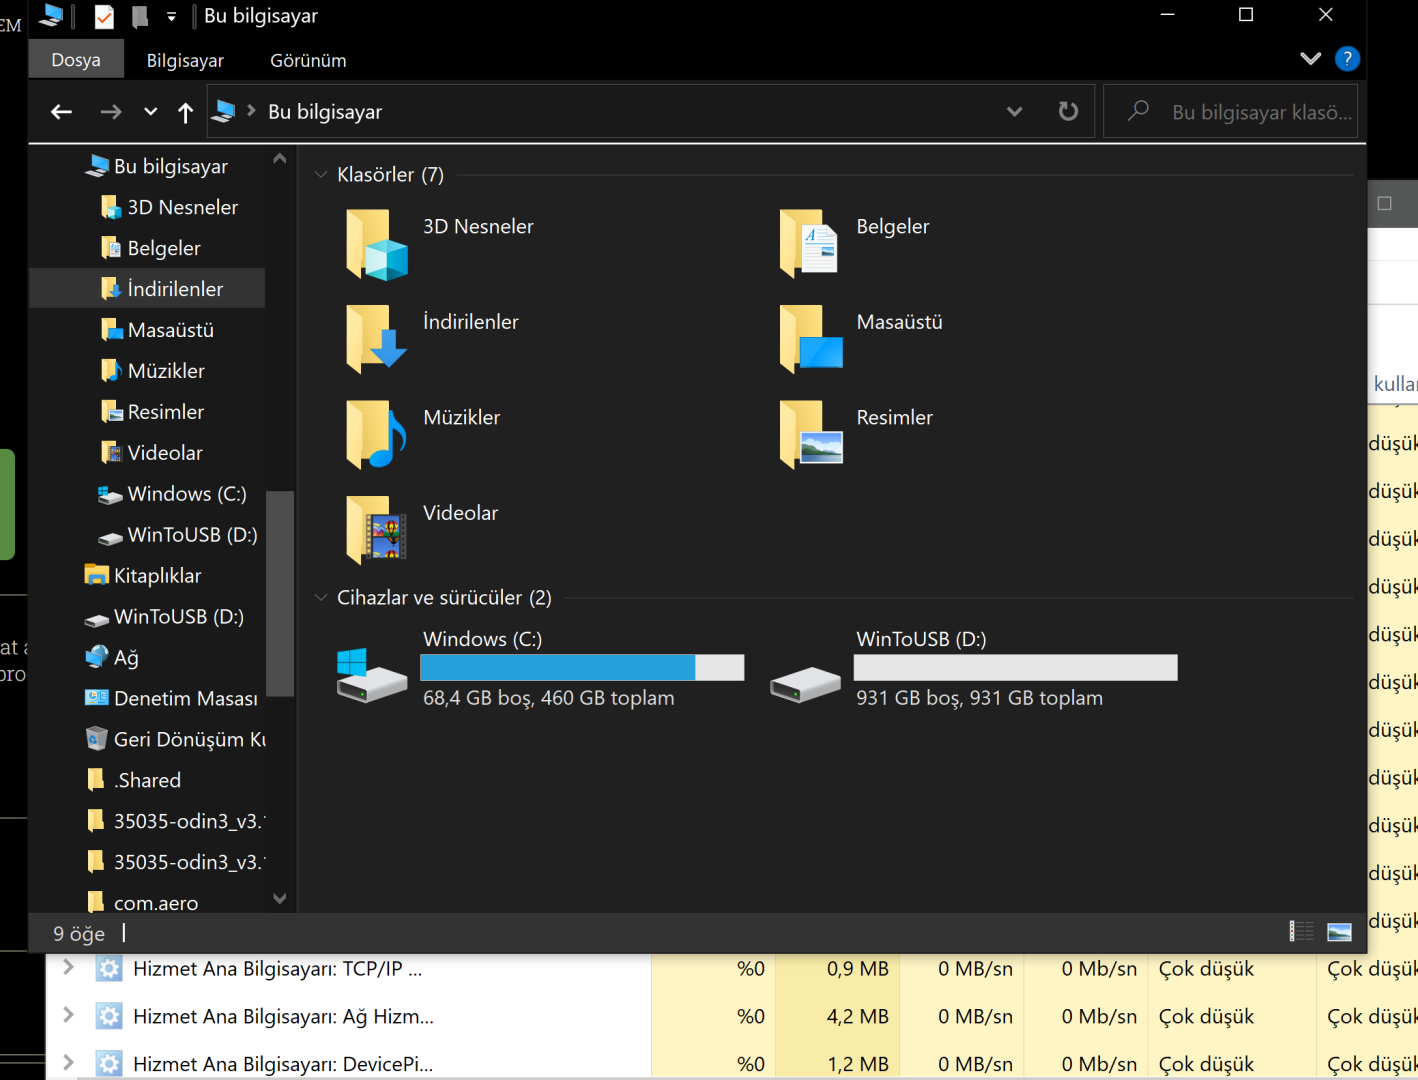This screenshot has width=1418, height=1080.
Task: Select Bu bilgisayar in the navigation pane
Action: pyautogui.click(x=171, y=166)
